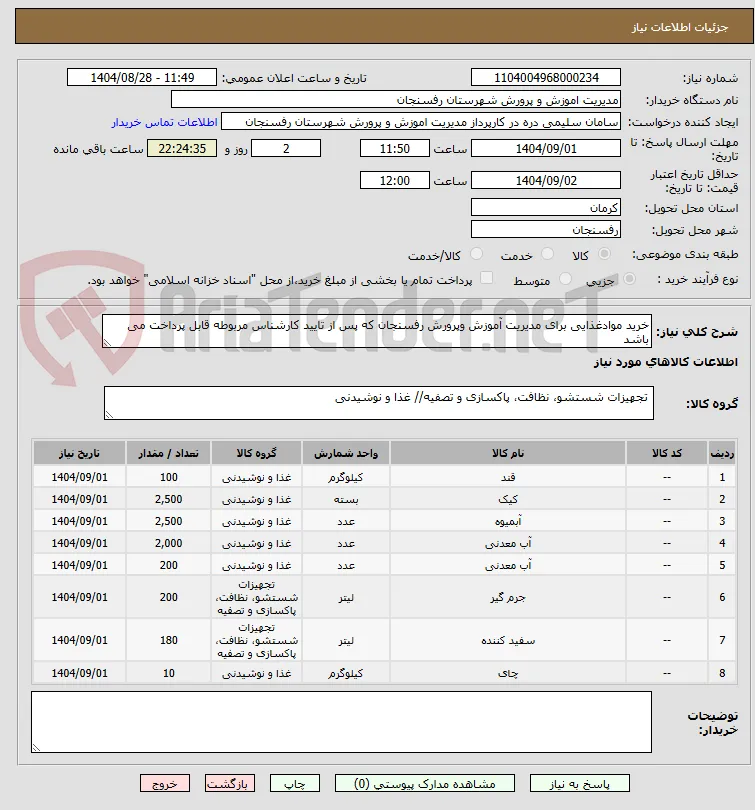755x810 pixels.
Task: Click the آبمیوه item name cell
Action: [x=508, y=521]
